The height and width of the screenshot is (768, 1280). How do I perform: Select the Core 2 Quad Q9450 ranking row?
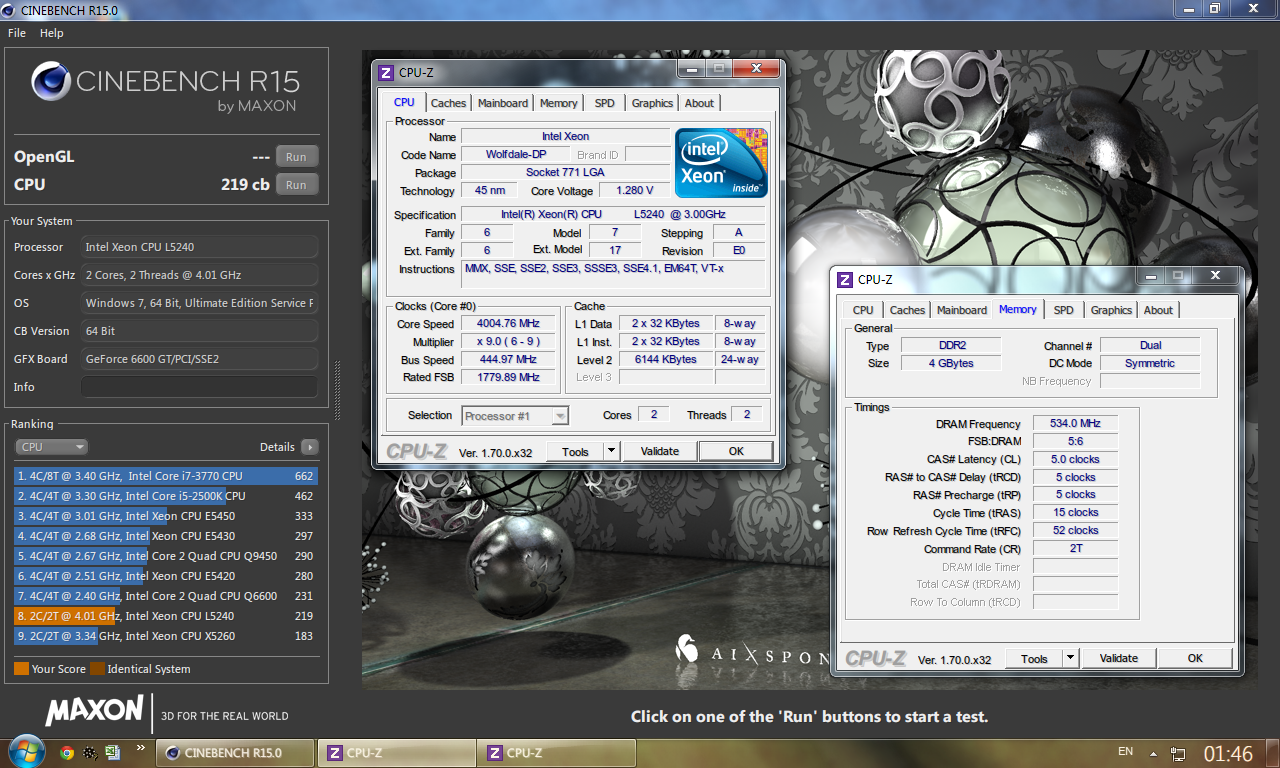click(166, 556)
